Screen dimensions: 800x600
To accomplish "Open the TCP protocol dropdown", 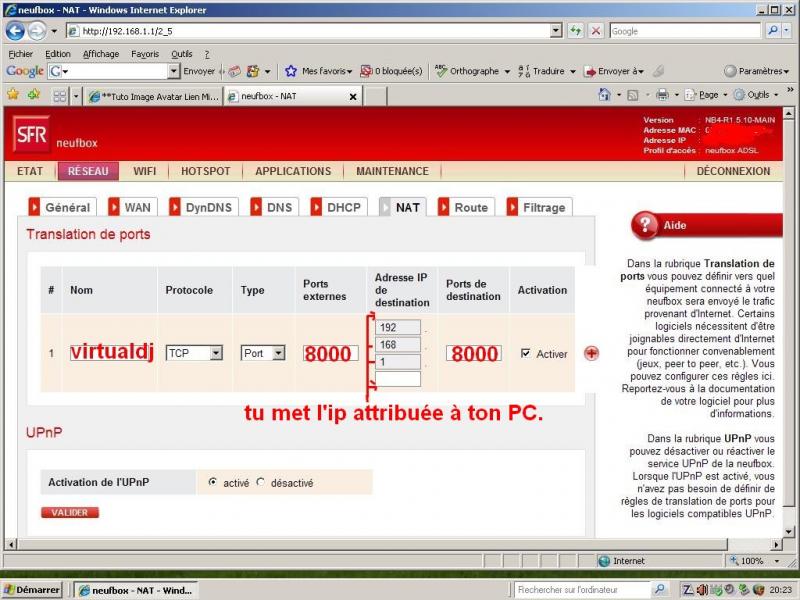I will click(215, 353).
